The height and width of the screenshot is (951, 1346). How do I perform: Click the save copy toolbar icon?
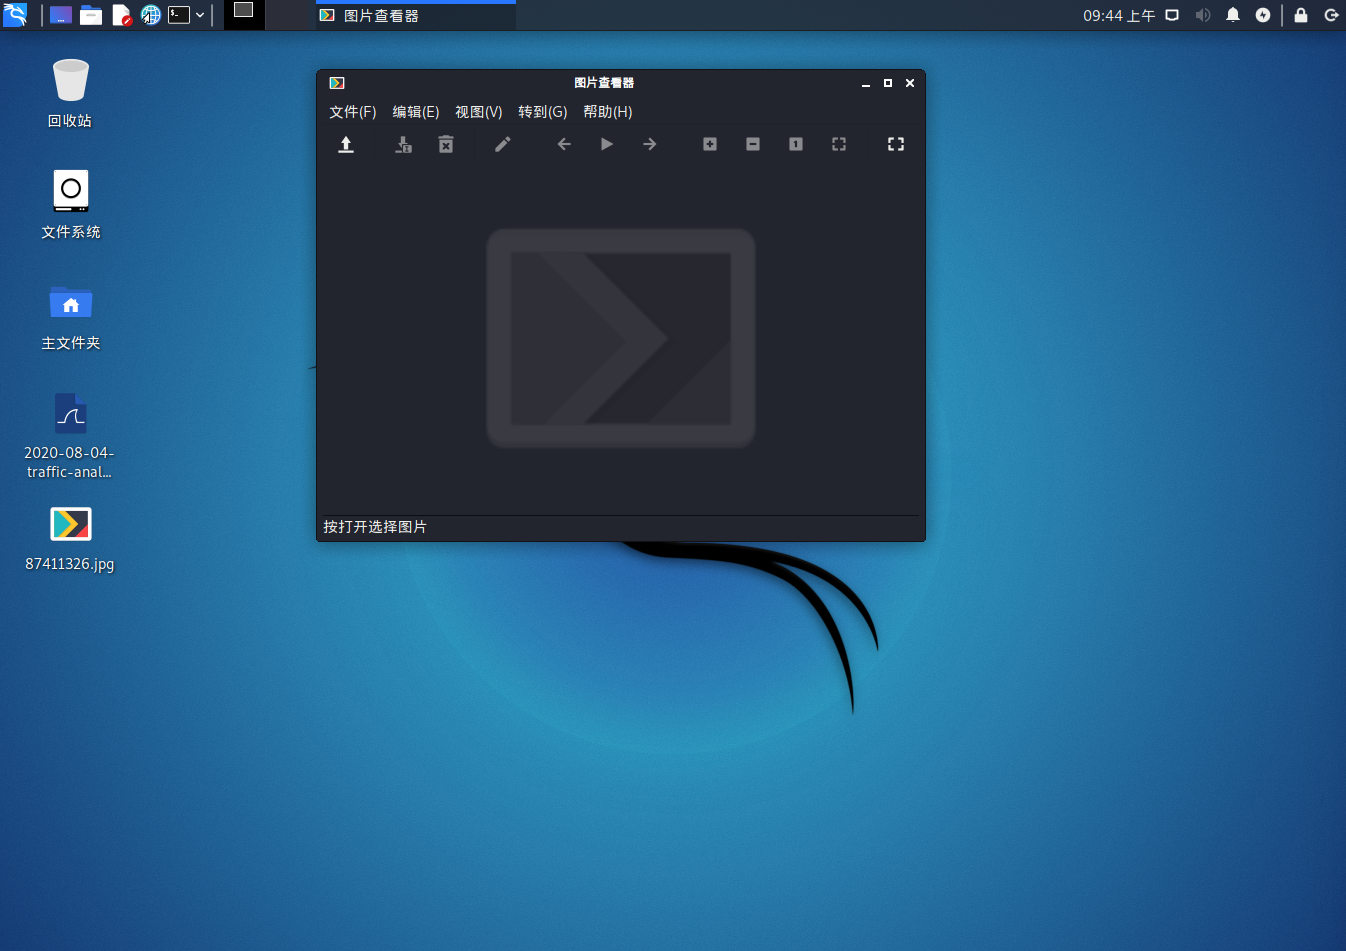click(x=403, y=145)
